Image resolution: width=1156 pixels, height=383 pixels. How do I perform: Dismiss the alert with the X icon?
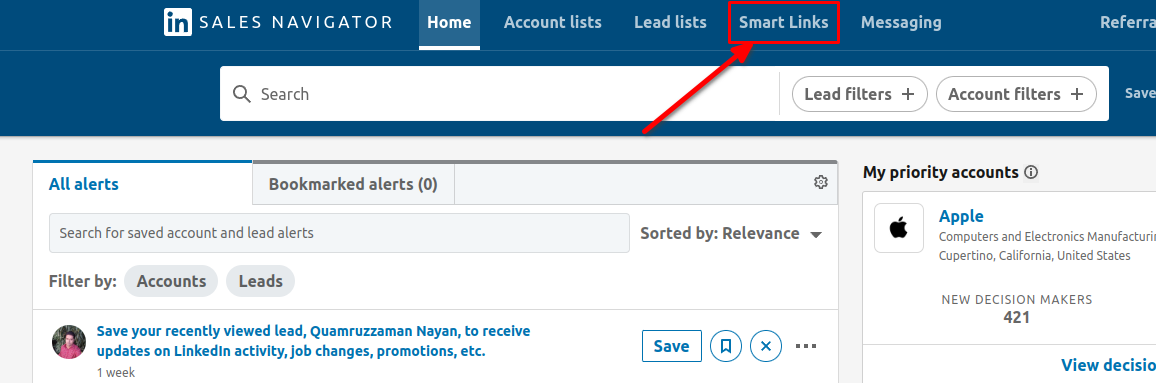pyautogui.click(x=766, y=346)
